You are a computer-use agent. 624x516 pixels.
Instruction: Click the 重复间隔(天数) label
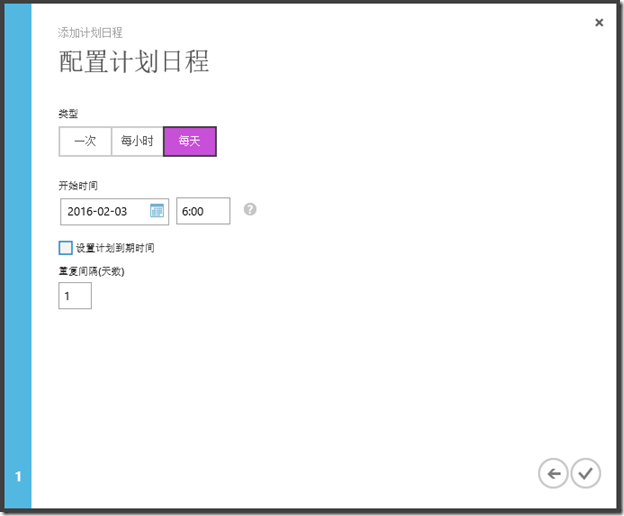click(92, 271)
